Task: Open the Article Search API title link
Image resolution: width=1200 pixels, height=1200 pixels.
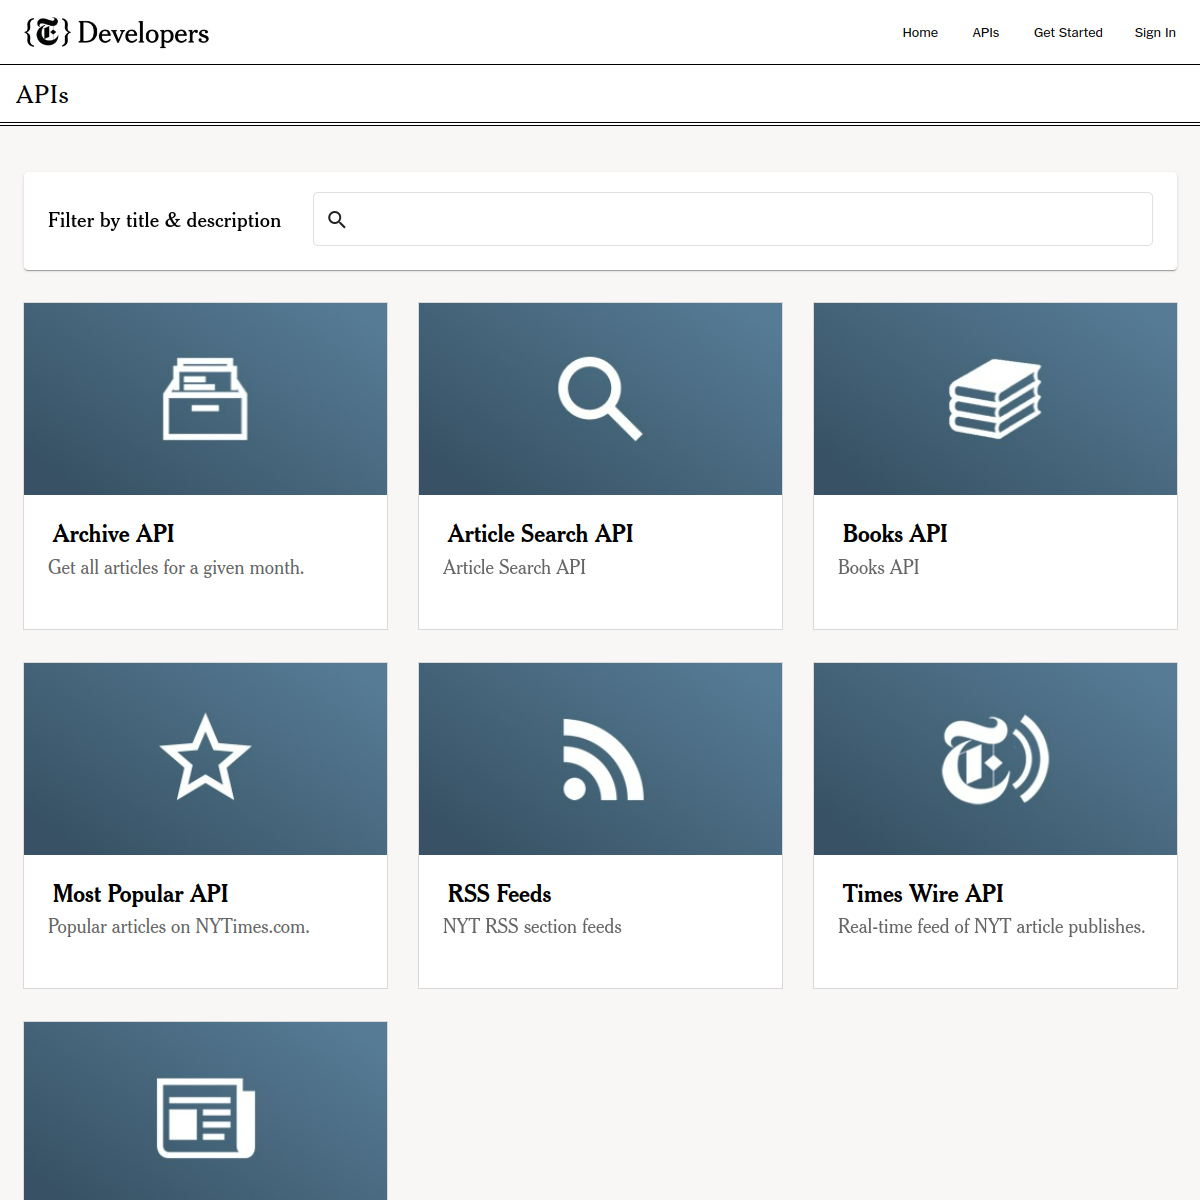Action: [x=540, y=534]
